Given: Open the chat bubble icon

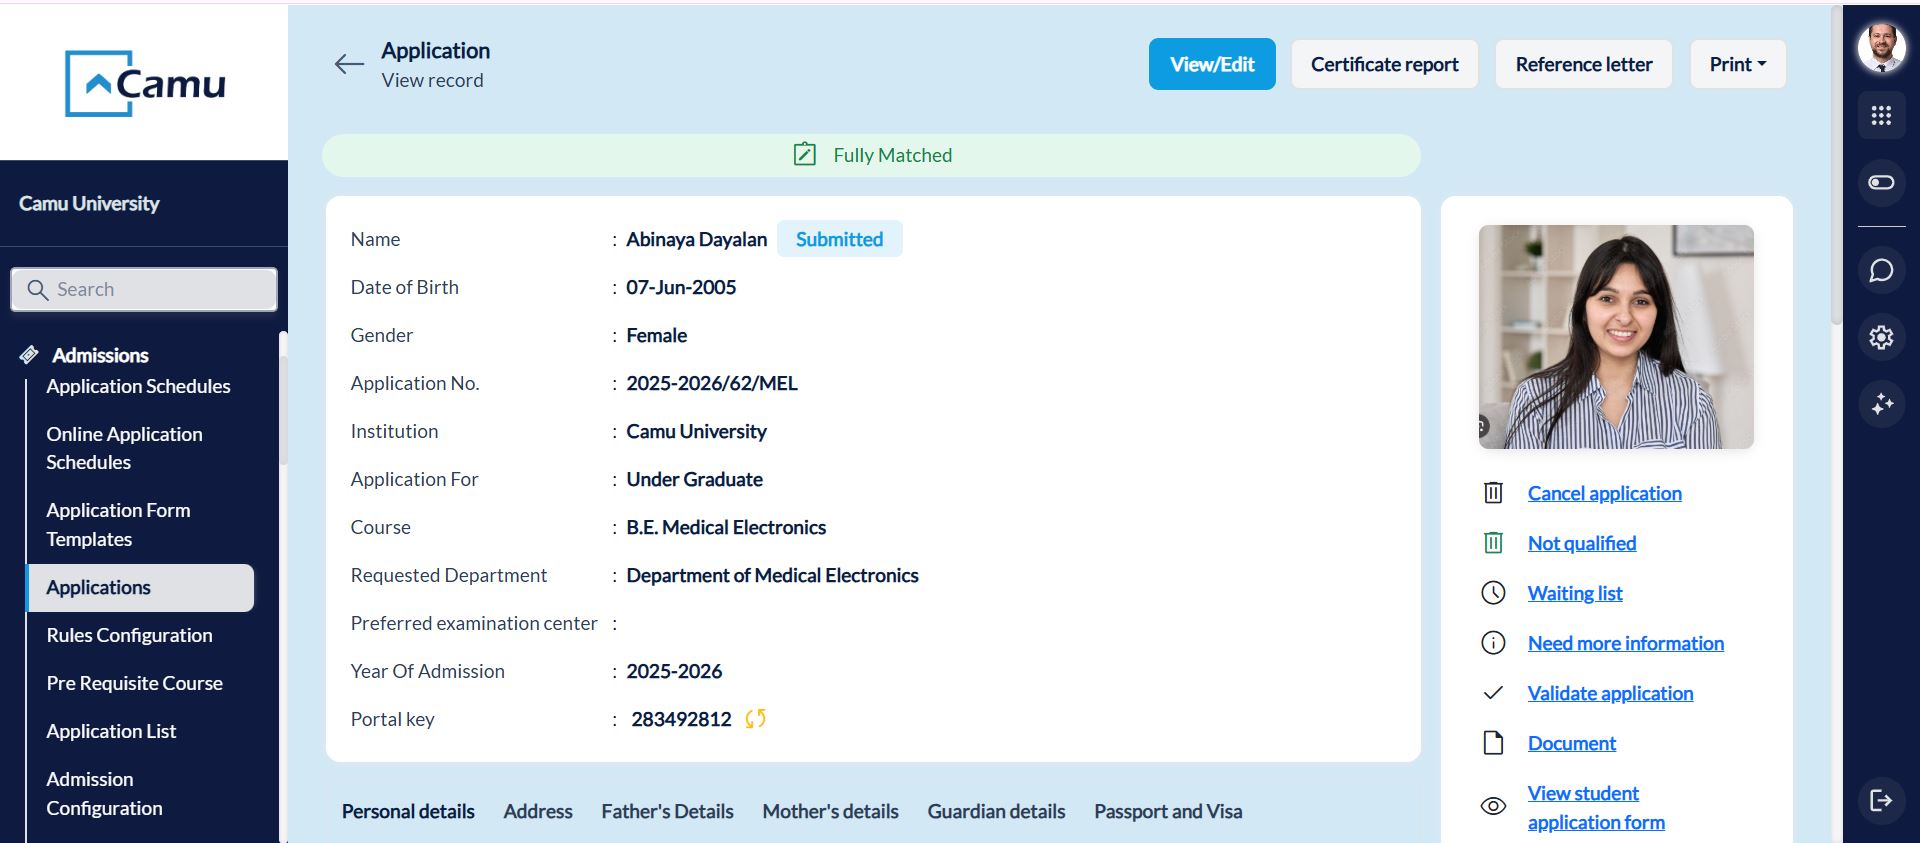Looking at the screenshot, I should (1881, 271).
